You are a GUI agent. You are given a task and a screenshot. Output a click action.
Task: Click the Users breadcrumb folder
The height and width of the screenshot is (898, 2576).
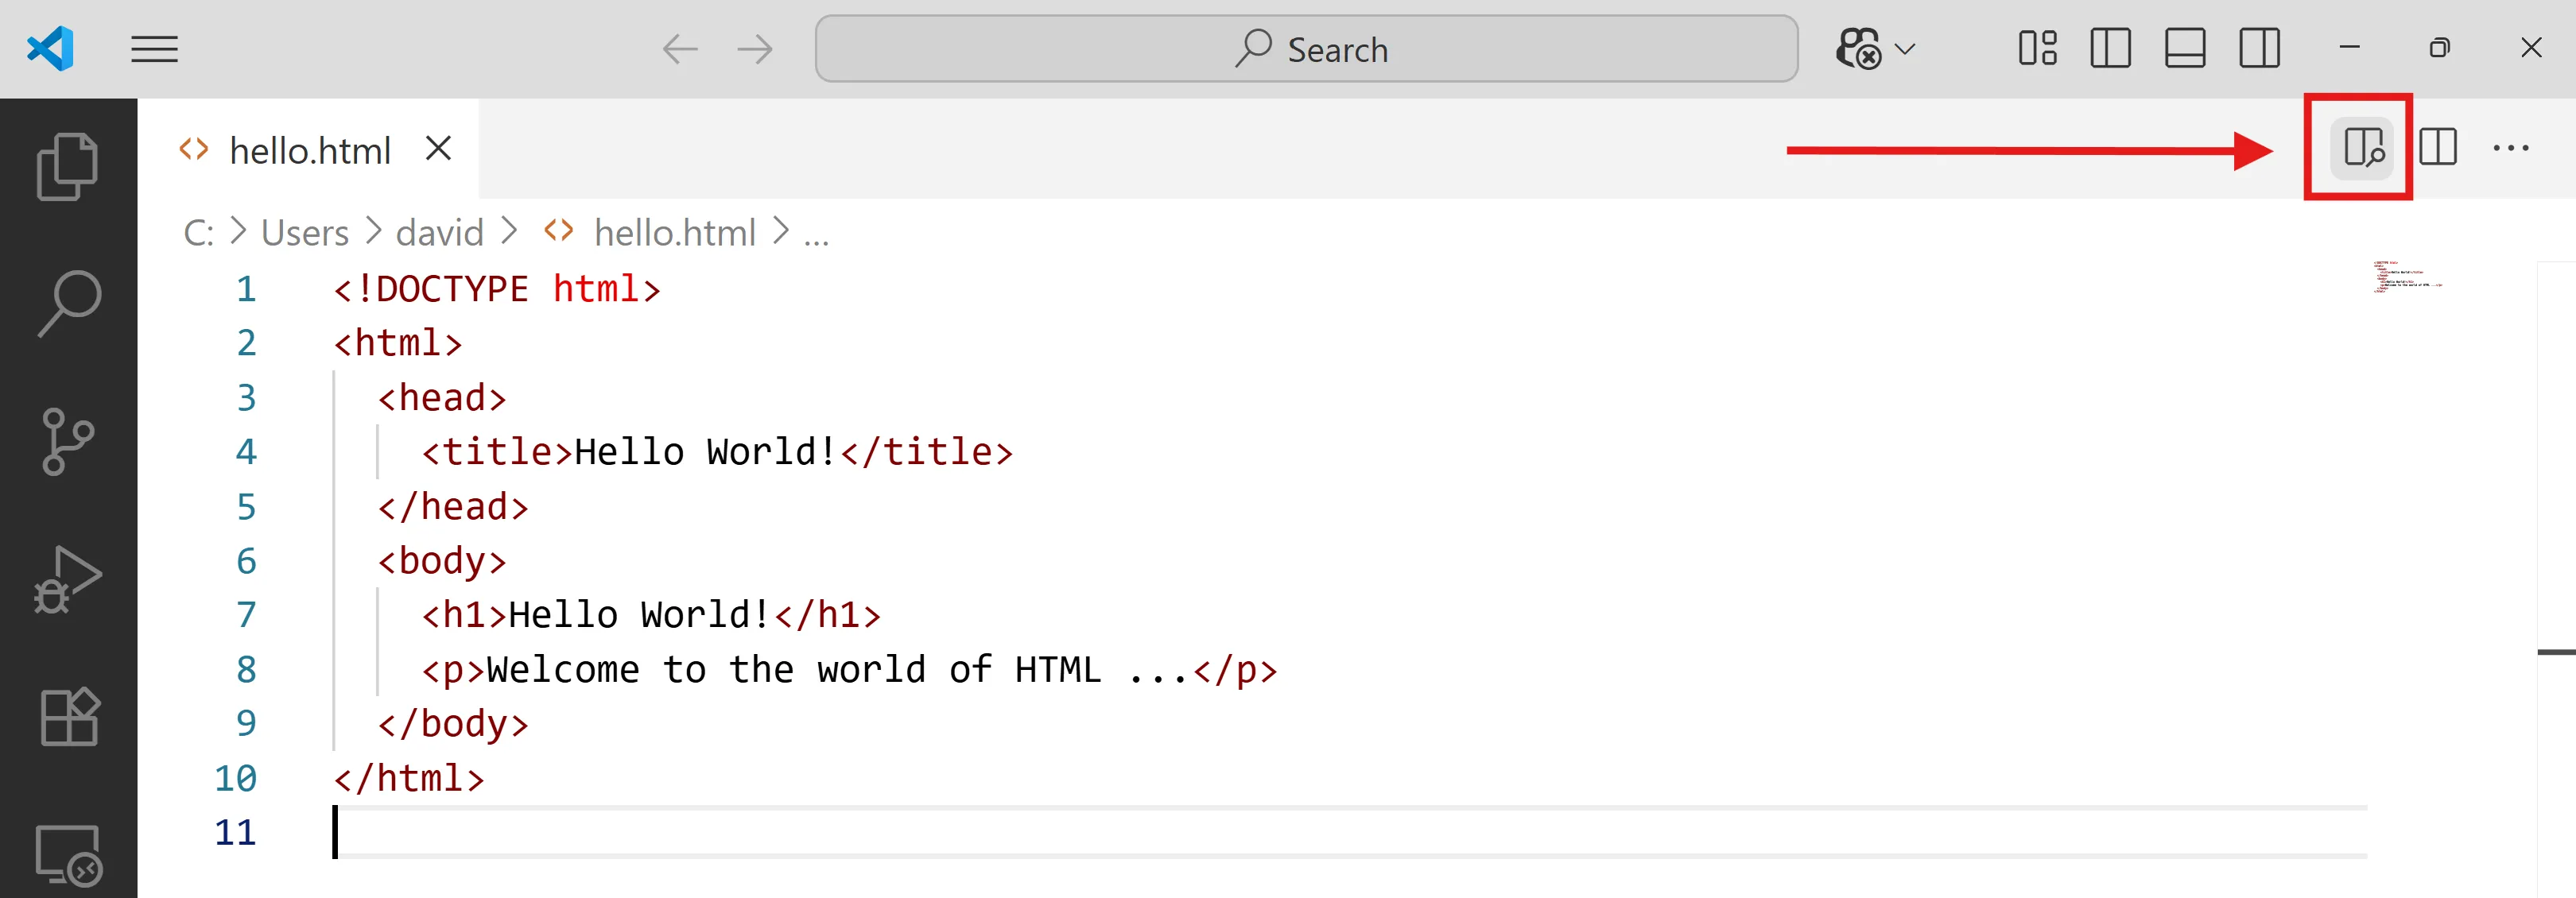pyautogui.click(x=304, y=233)
